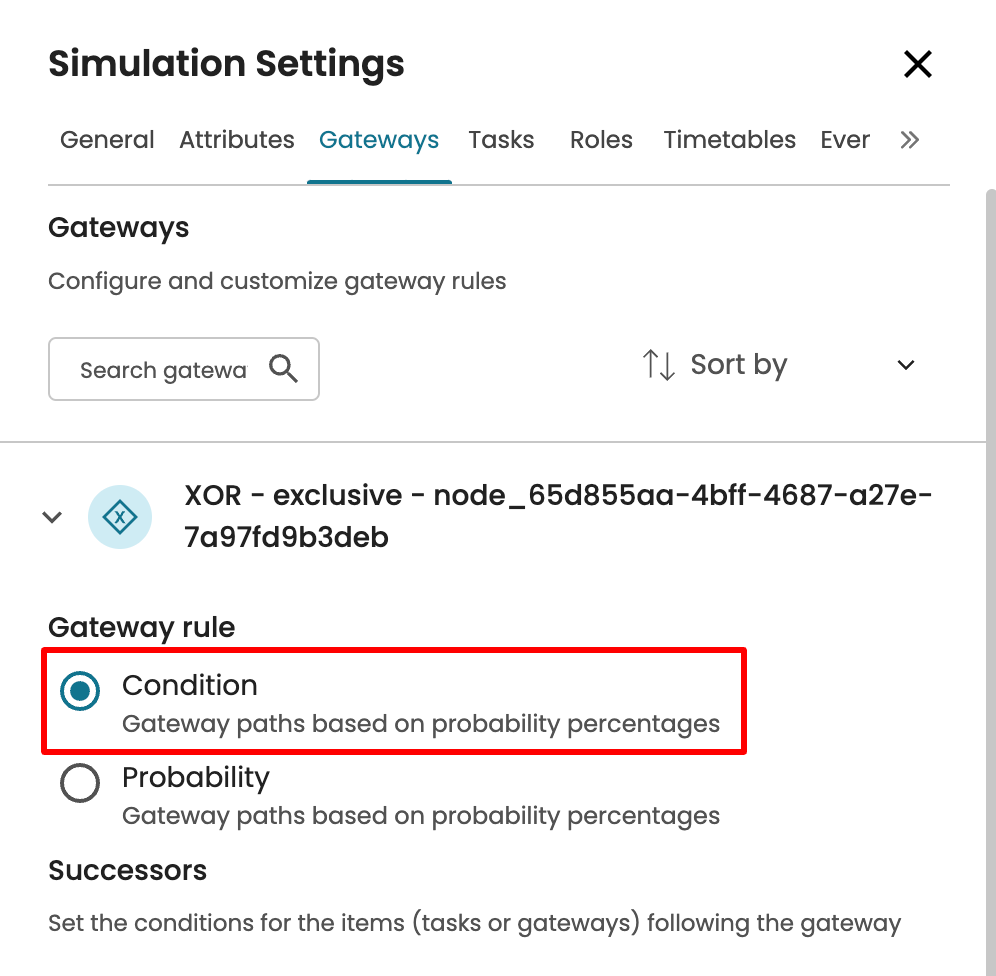Click the Sort by dropdown arrow
The height and width of the screenshot is (976, 996).
(906, 365)
